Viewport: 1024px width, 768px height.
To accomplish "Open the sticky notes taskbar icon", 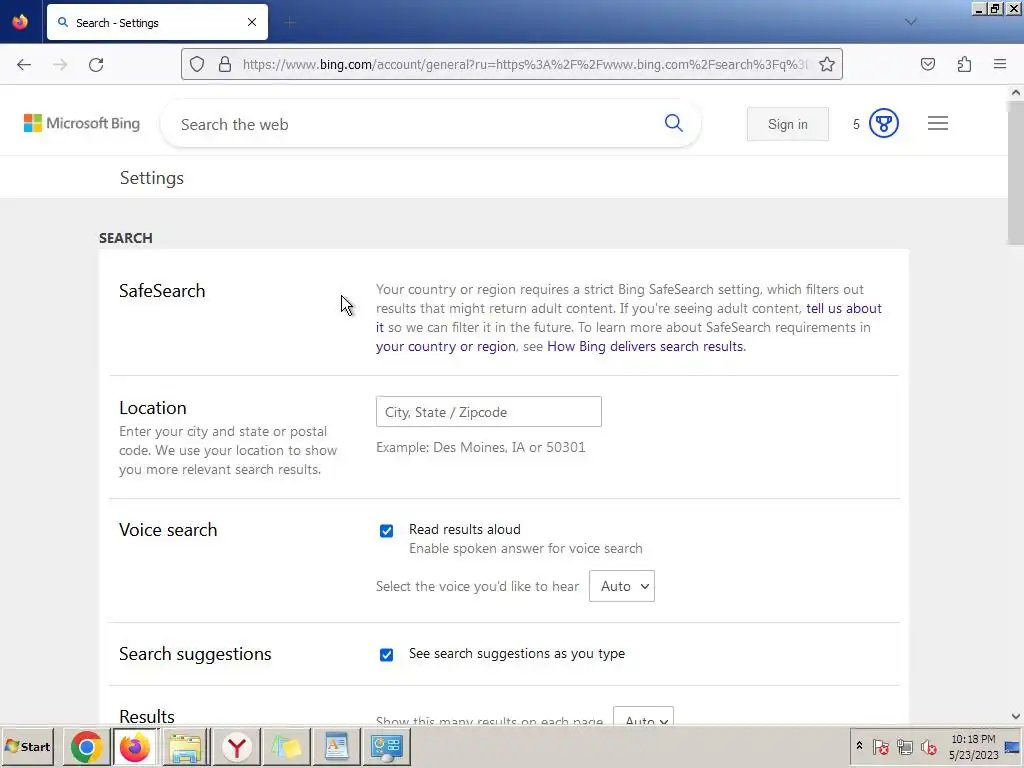I will tap(286, 746).
